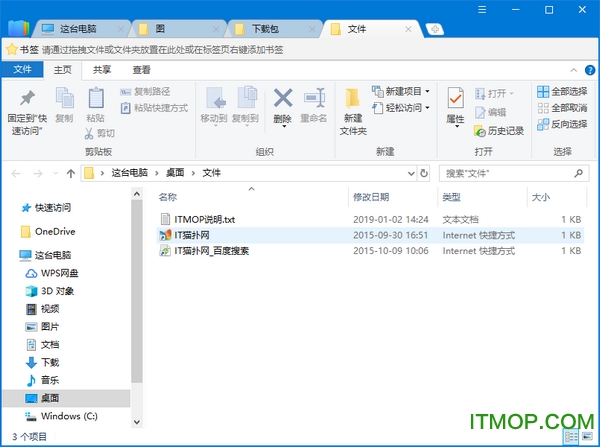Select all items
This screenshot has width=600, height=447.
click(562, 91)
